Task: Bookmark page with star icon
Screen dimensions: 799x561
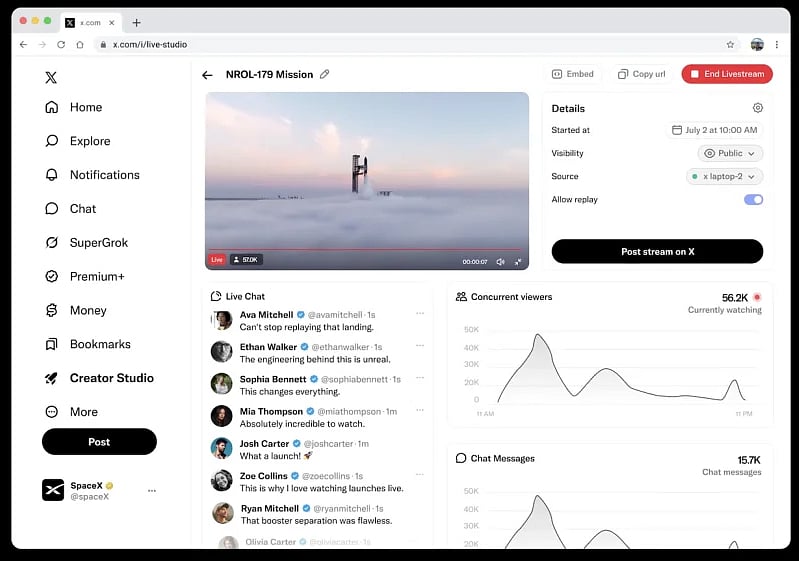Action: (x=730, y=44)
